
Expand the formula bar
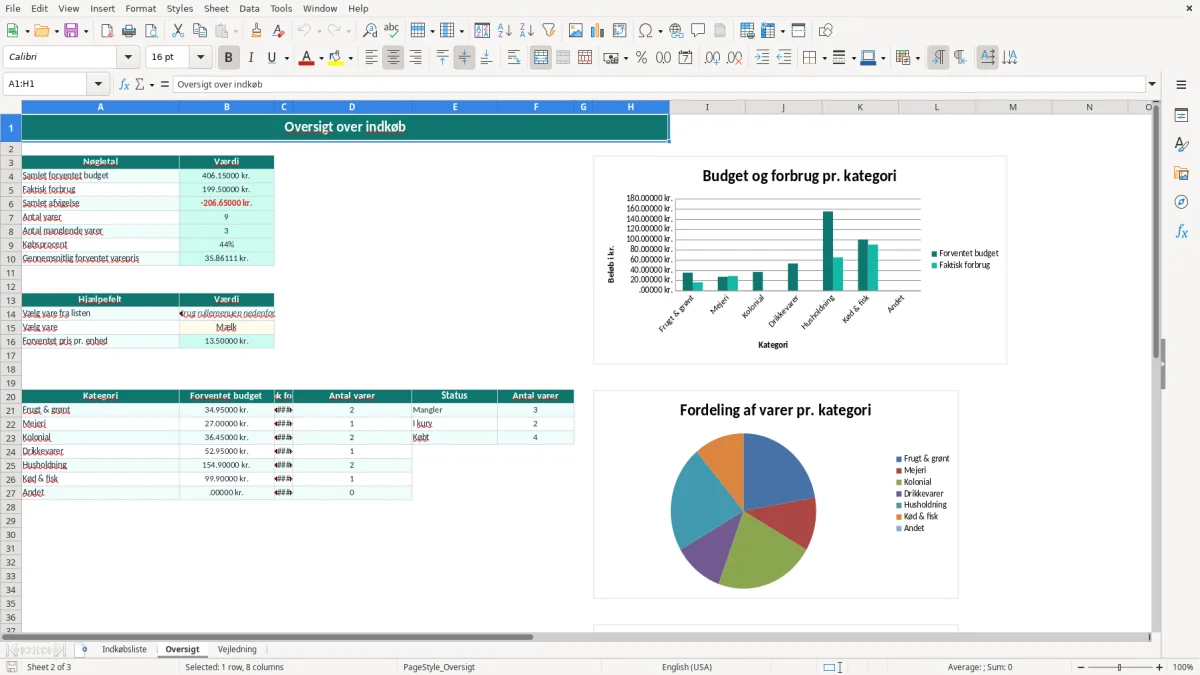(1152, 84)
